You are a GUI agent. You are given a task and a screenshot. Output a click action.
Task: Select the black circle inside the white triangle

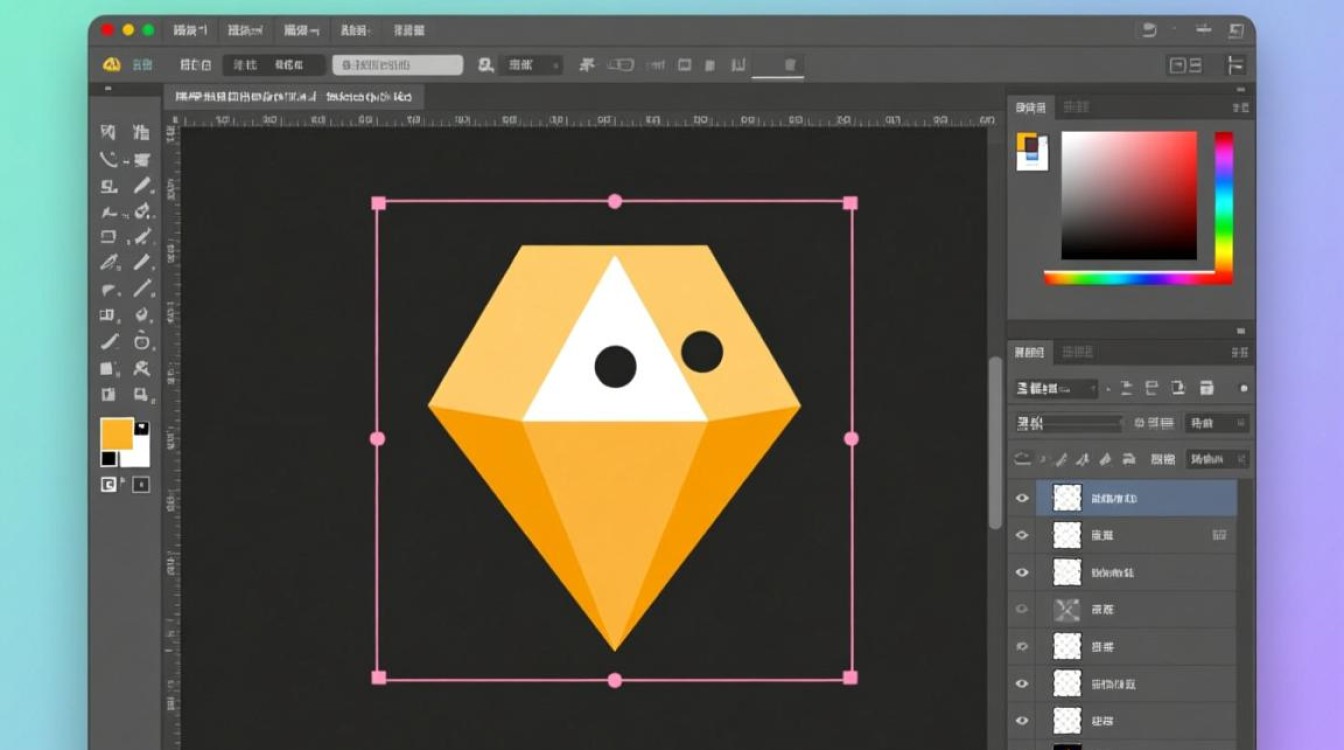click(x=615, y=367)
